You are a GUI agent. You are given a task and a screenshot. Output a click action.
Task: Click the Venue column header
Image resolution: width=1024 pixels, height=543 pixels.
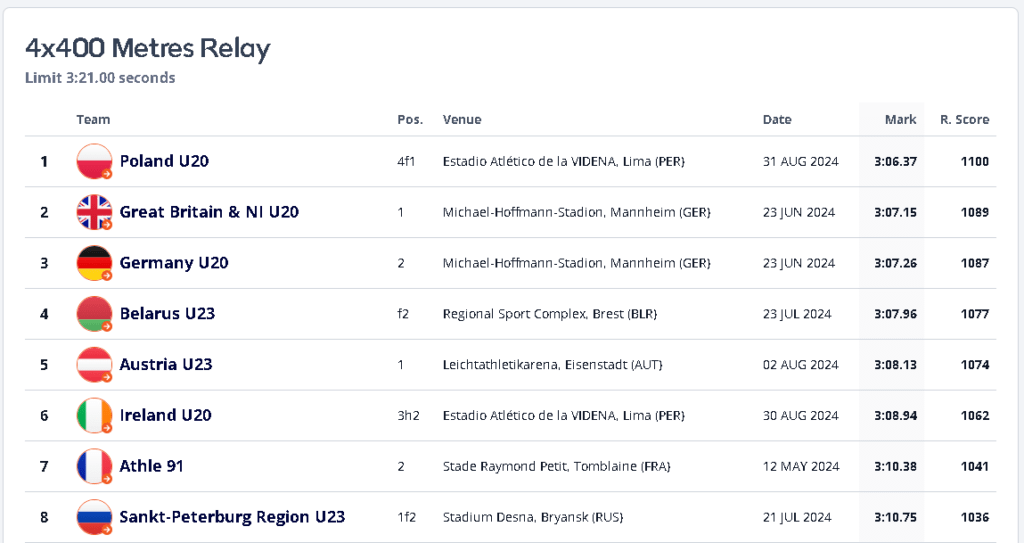click(462, 120)
